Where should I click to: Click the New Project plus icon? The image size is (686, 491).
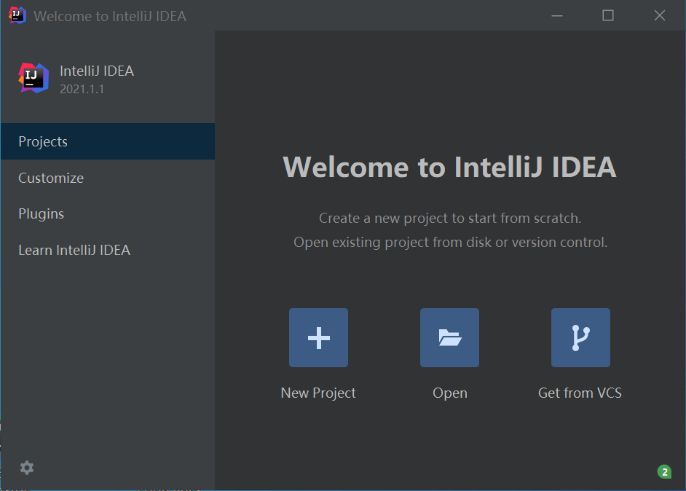click(x=318, y=337)
